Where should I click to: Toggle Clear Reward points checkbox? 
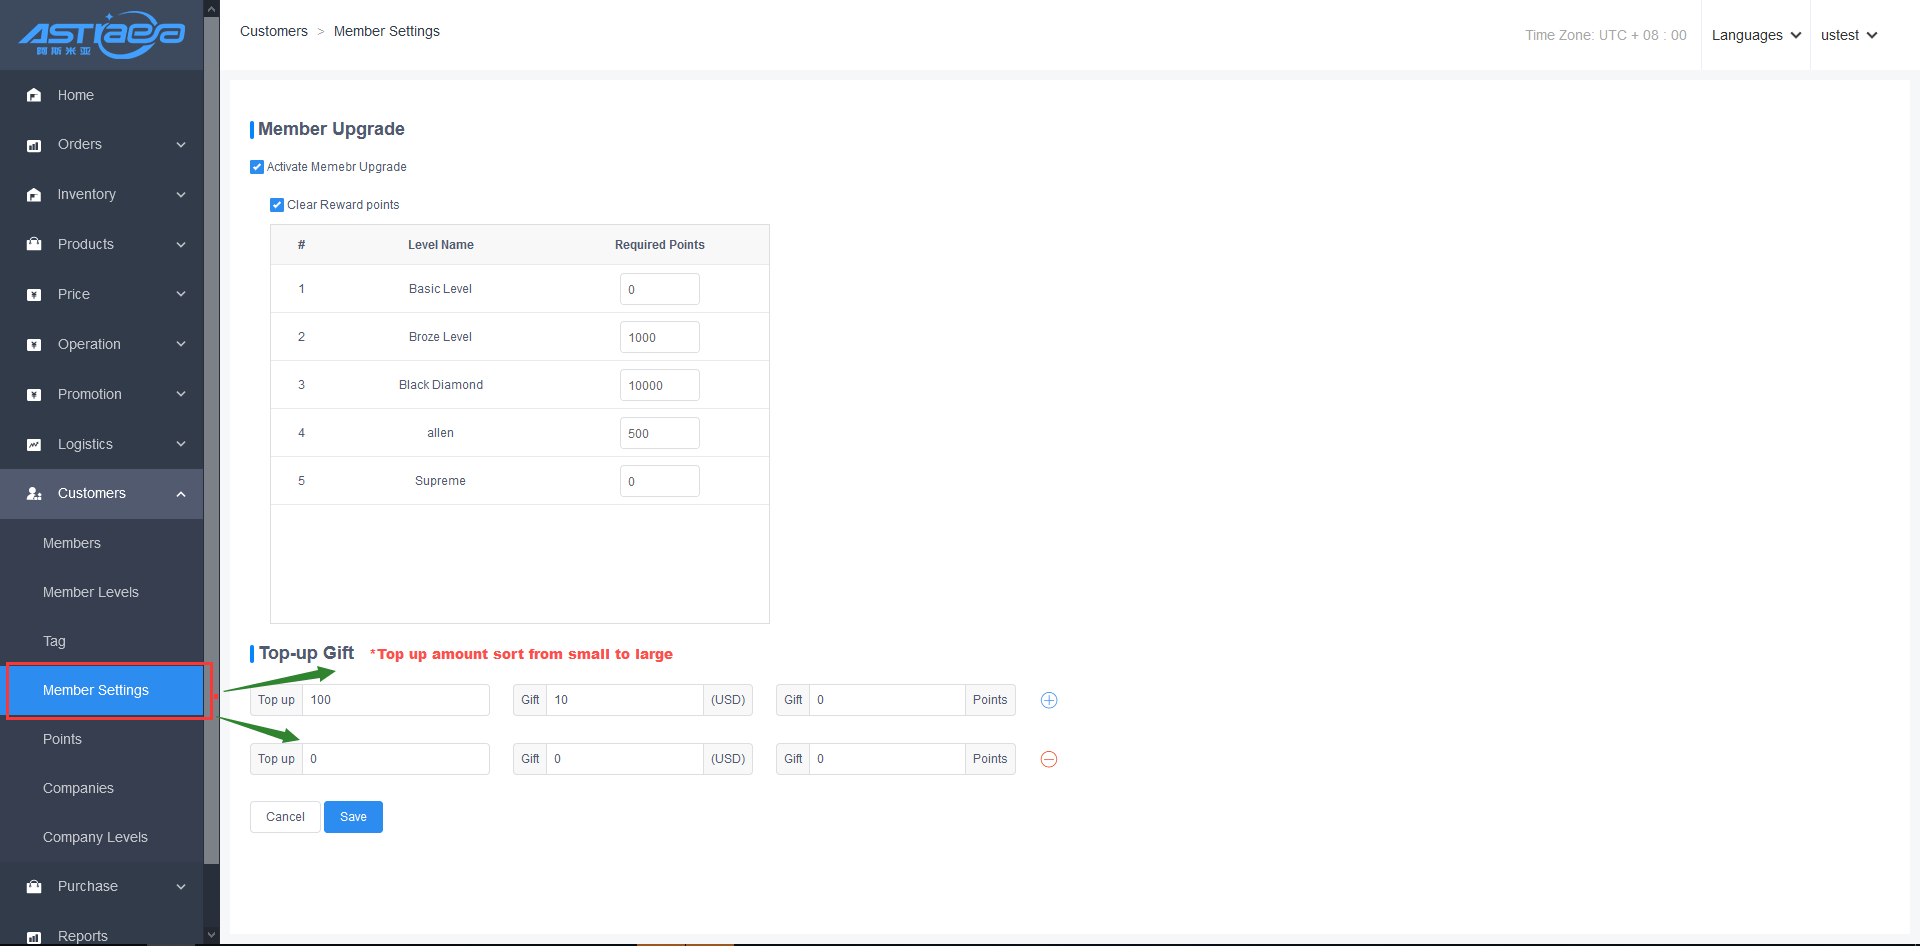277,205
